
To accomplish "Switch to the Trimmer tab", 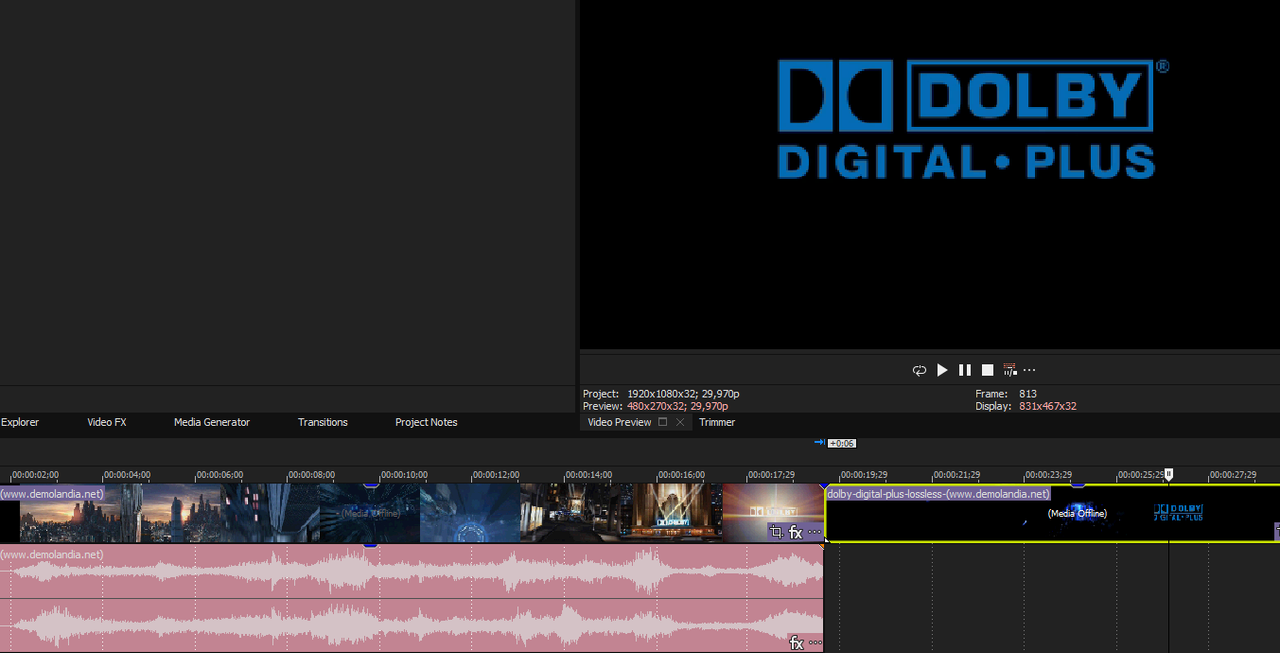I will (x=717, y=422).
